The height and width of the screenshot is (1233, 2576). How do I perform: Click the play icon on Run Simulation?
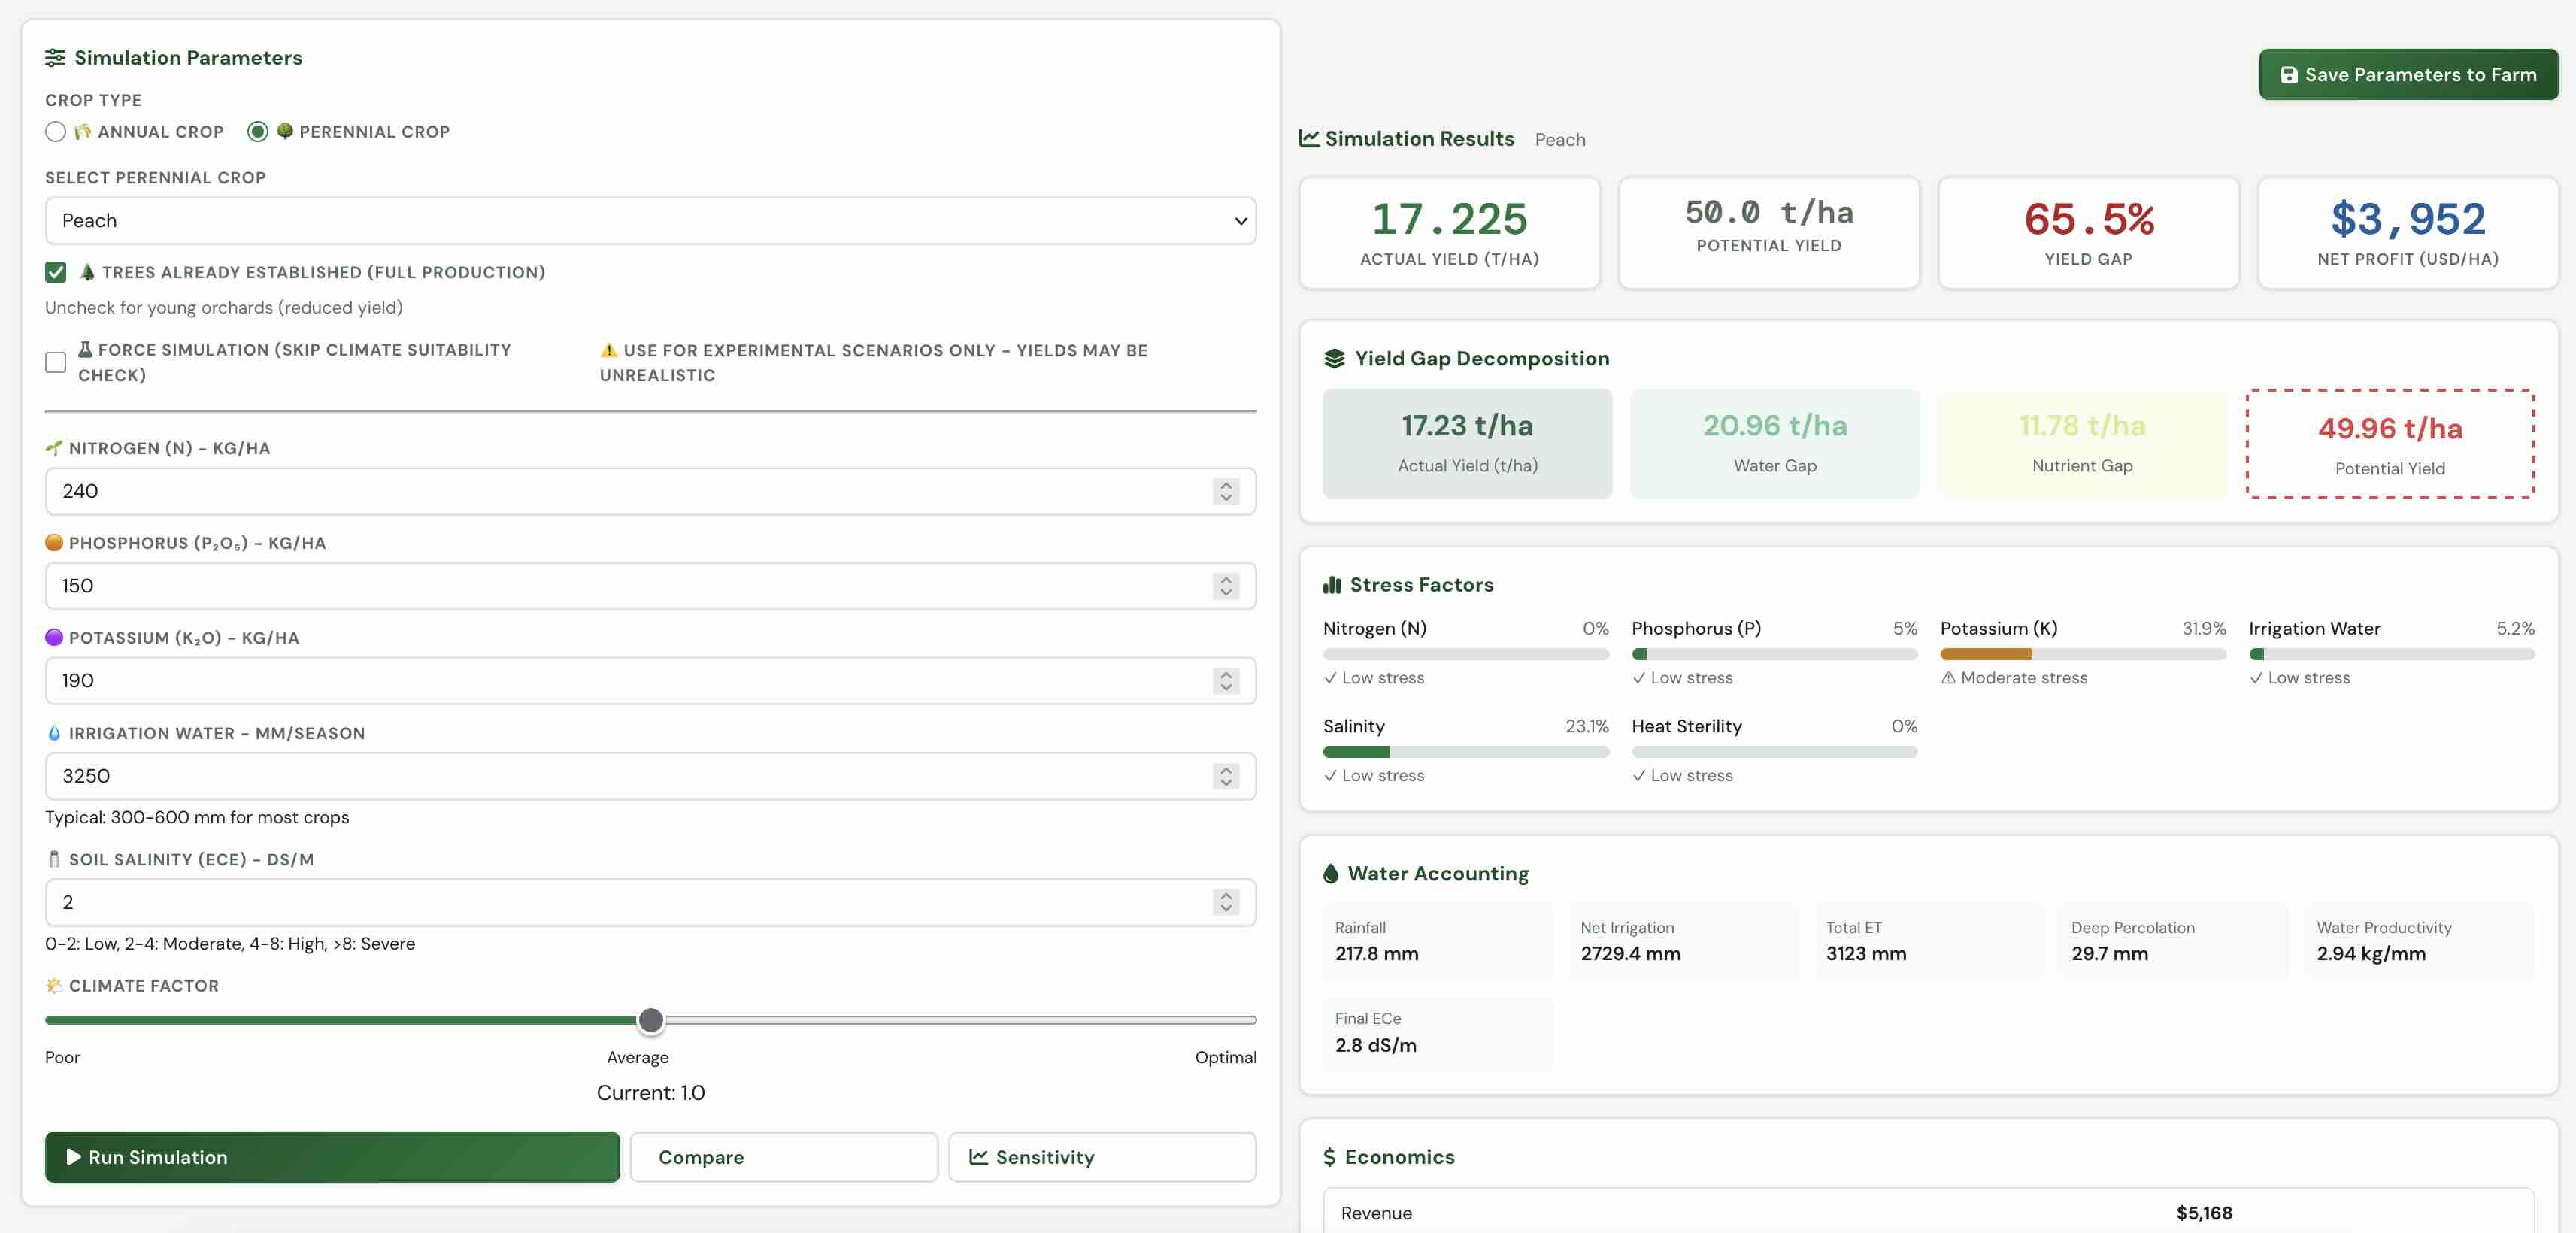(x=74, y=1157)
